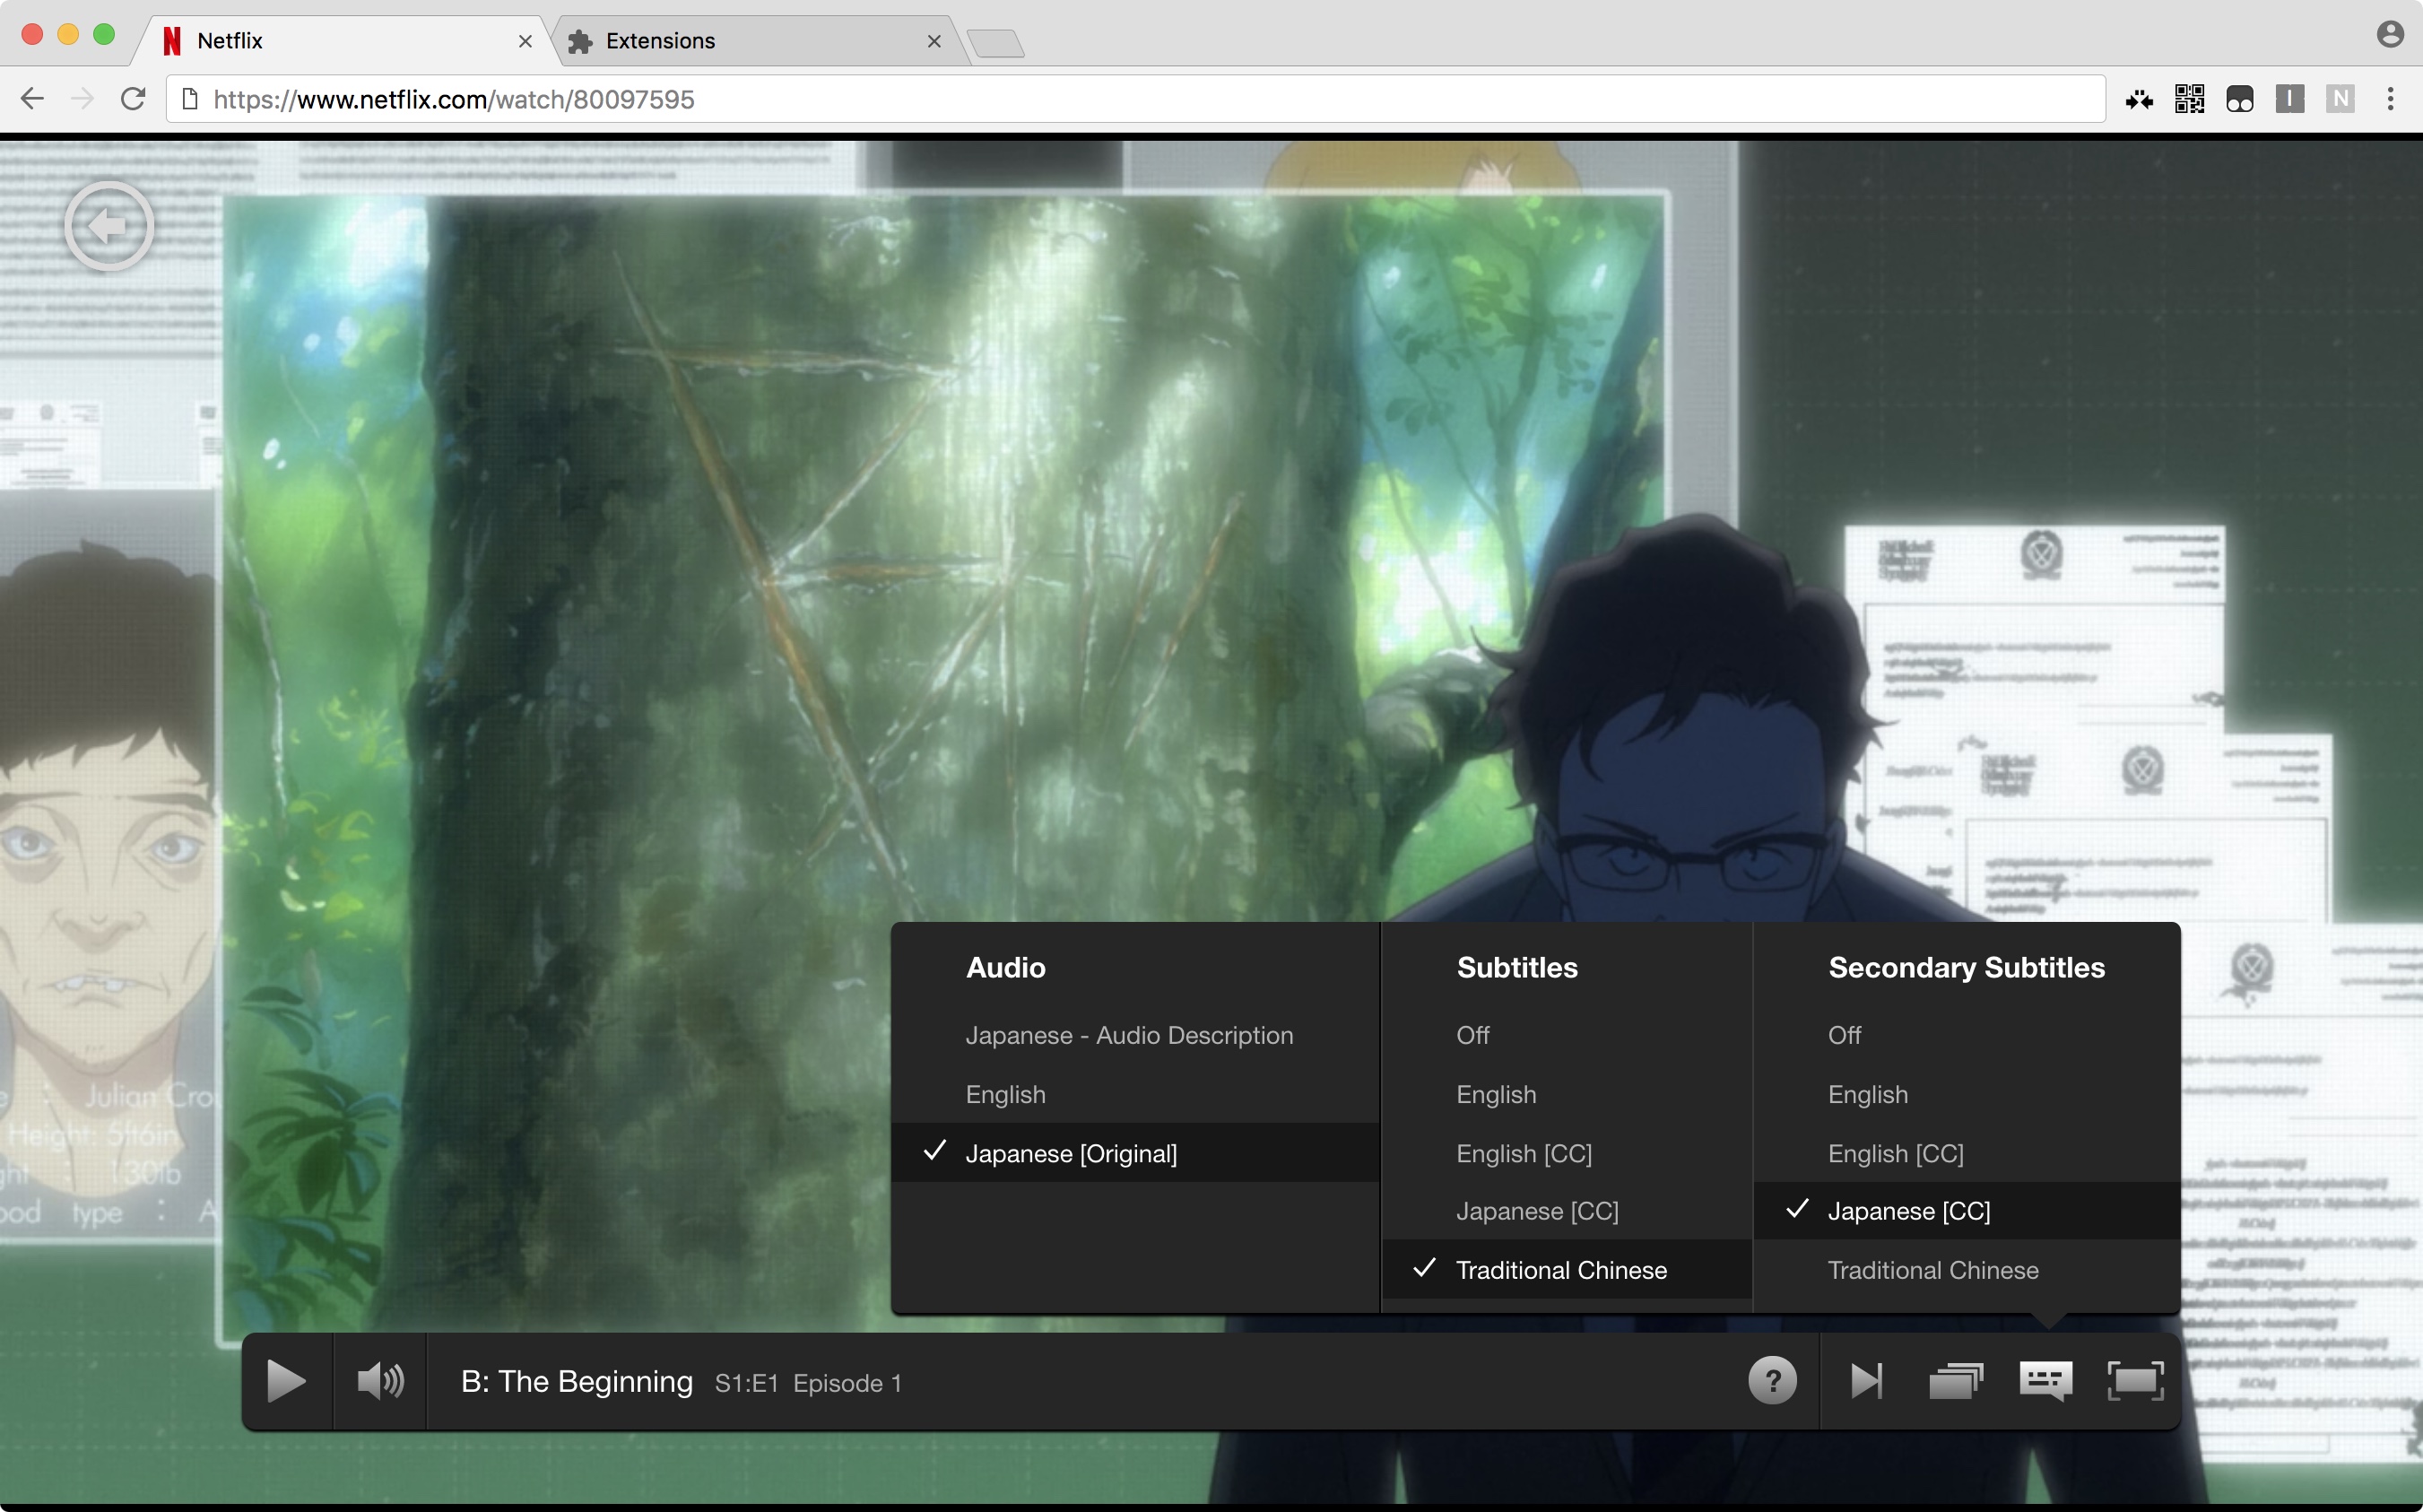Screen dimensions: 2423x1512
Task: Open Chrome three-dot menu
Action: click(2390, 99)
